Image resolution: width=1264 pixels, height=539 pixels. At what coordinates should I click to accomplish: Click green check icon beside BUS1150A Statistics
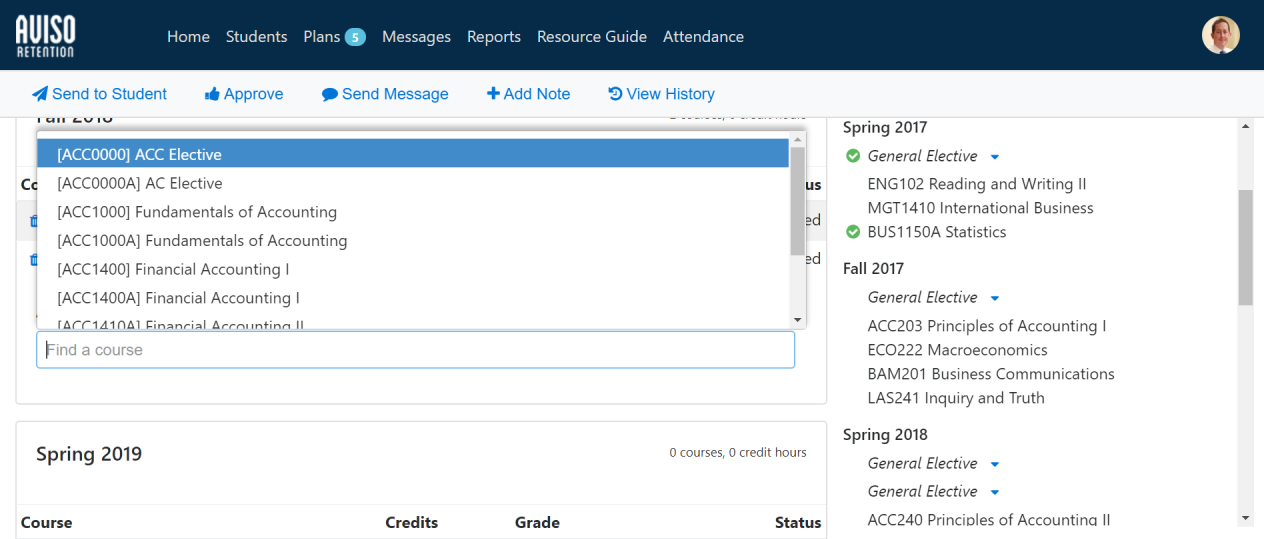pyautogui.click(x=853, y=232)
